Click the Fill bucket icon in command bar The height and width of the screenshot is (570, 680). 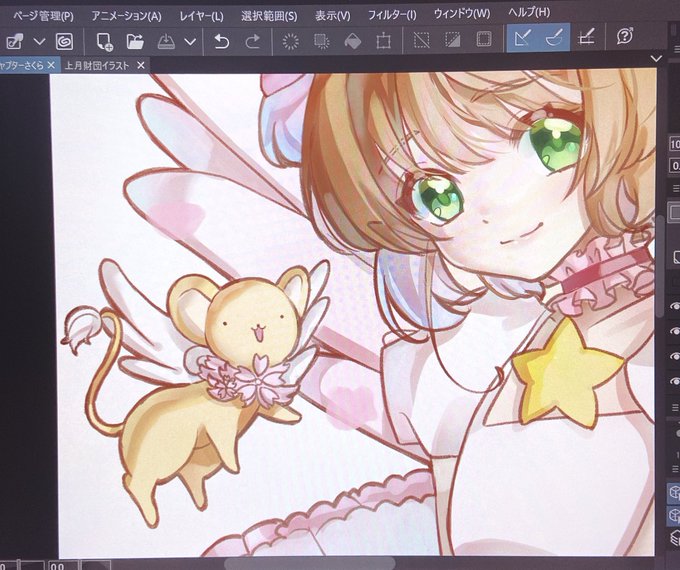353,41
